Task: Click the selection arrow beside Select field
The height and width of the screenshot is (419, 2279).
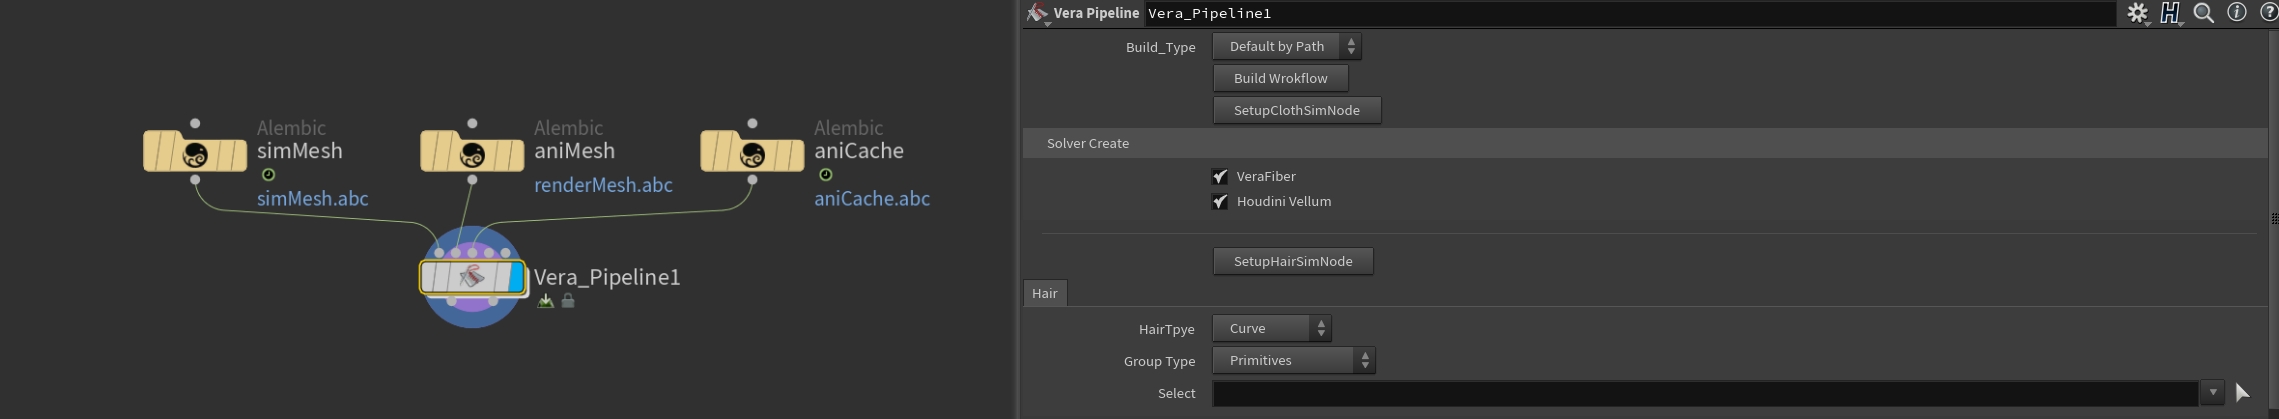Action: pyautogui.click(x=2242, y=393)
